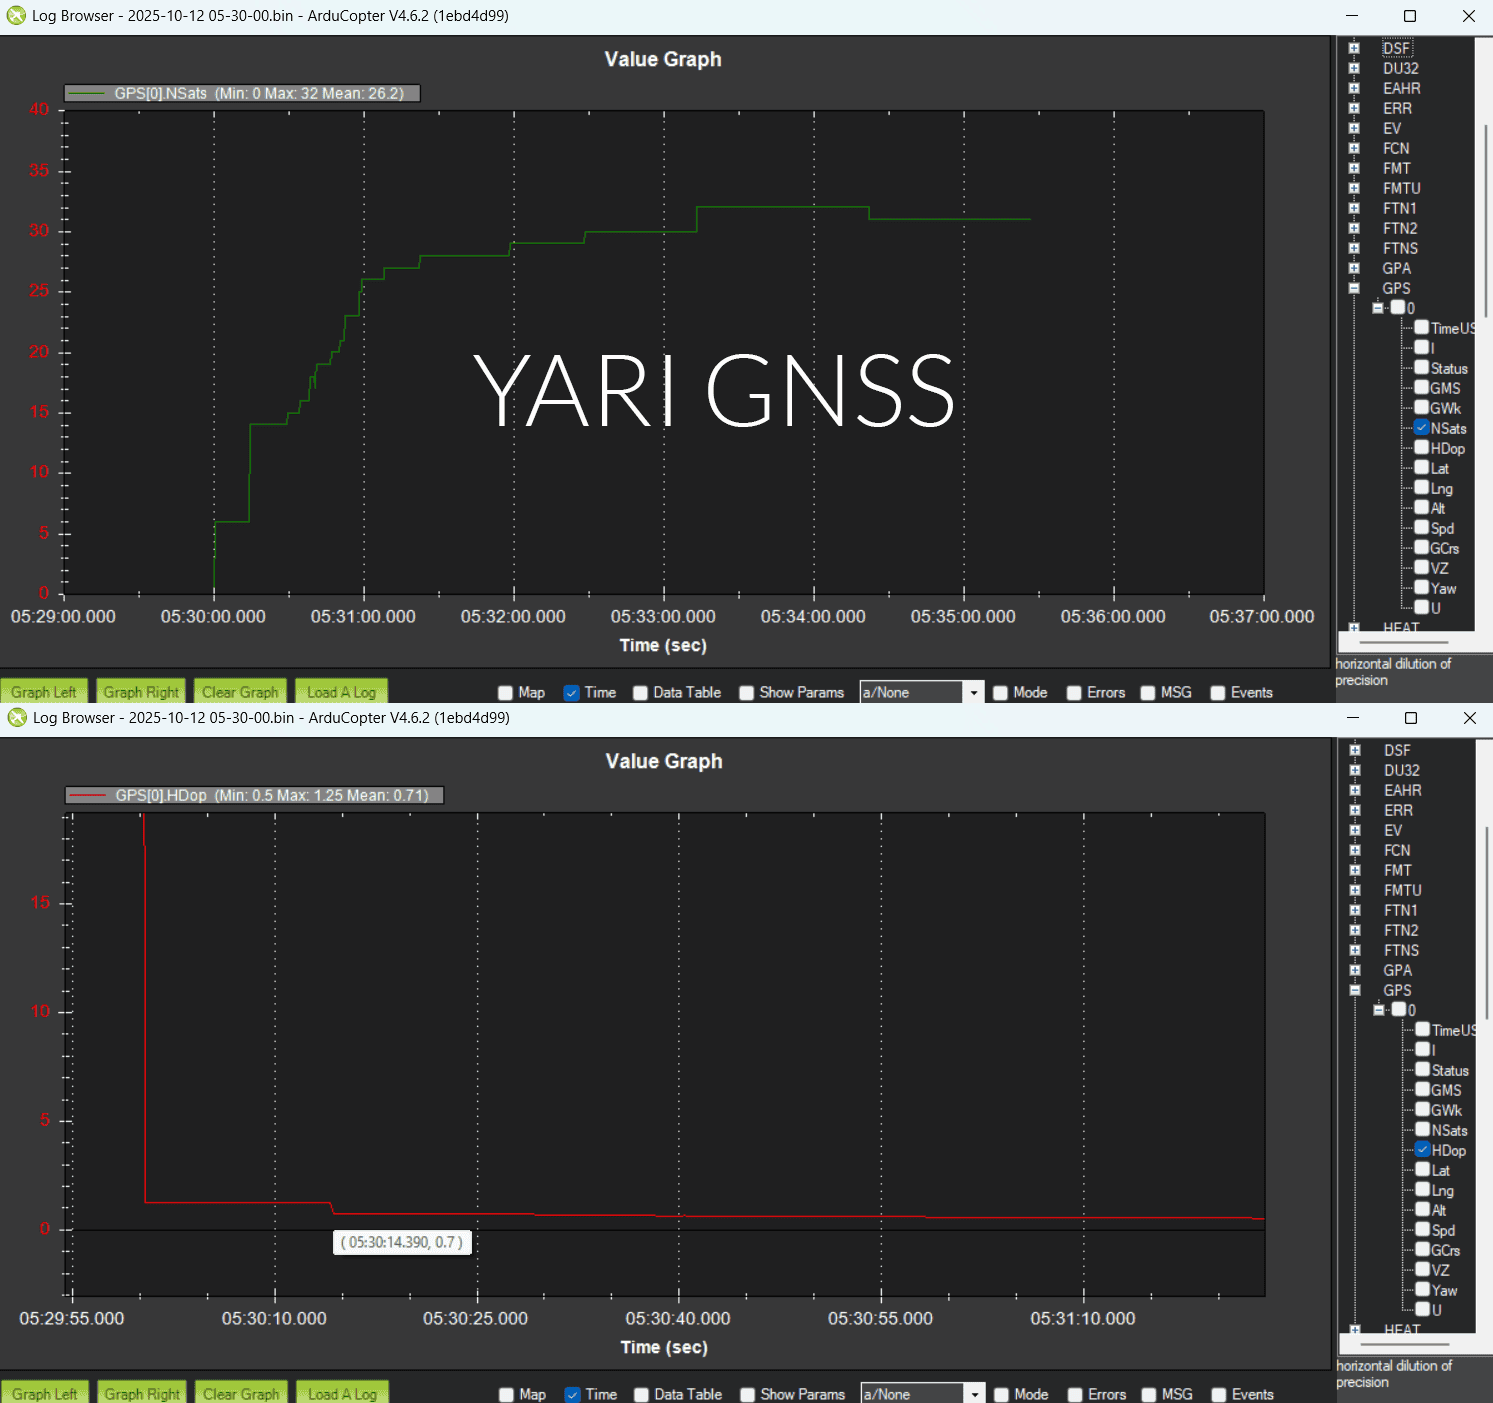Screen dimensions: 1493x1403
Task: Uncheck NSats checkbox in upper tree
Action: pos(1421,427)
